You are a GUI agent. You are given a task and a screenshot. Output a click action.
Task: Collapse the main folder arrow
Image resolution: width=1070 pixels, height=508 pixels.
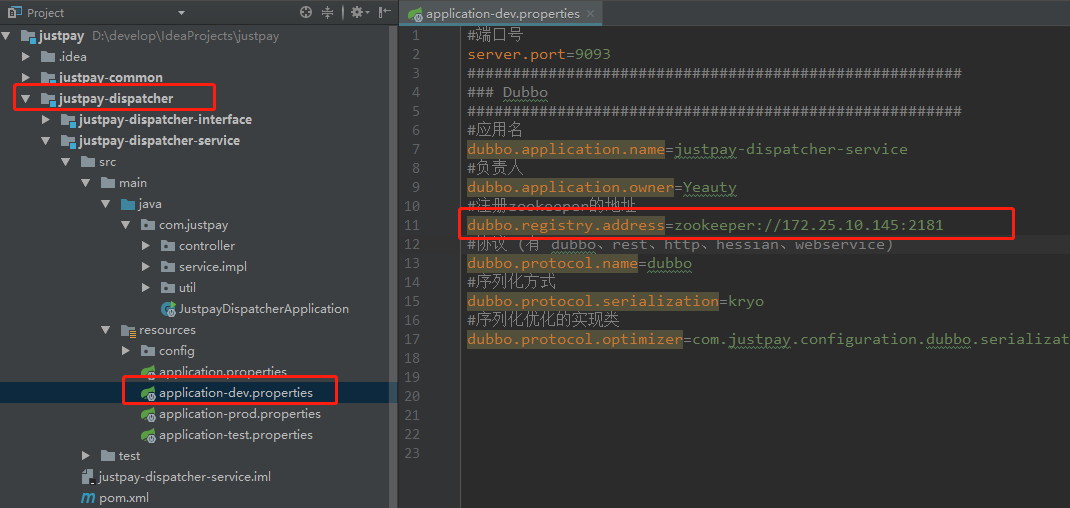click(x=86, y=183)
